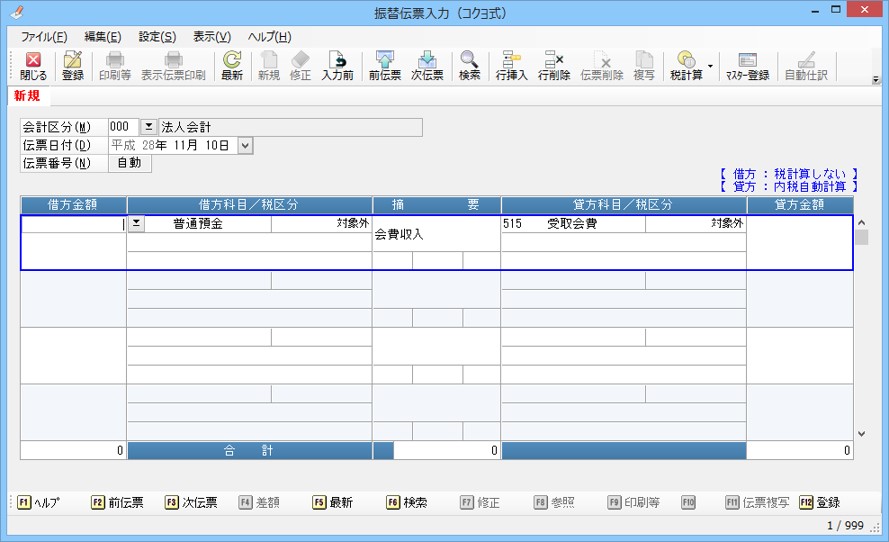
Task: Open search with the 検索 magnifier icon
Action: [x=469, y=66]
